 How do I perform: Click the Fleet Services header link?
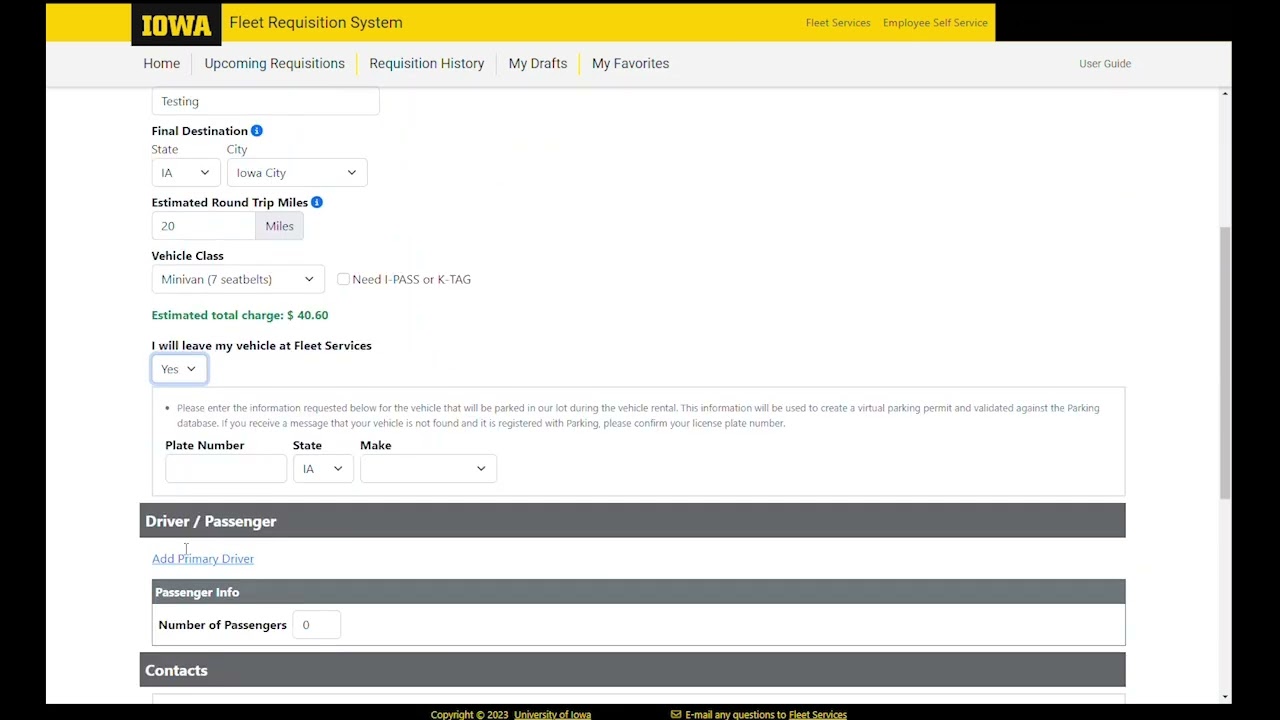[x=838, y=22]
